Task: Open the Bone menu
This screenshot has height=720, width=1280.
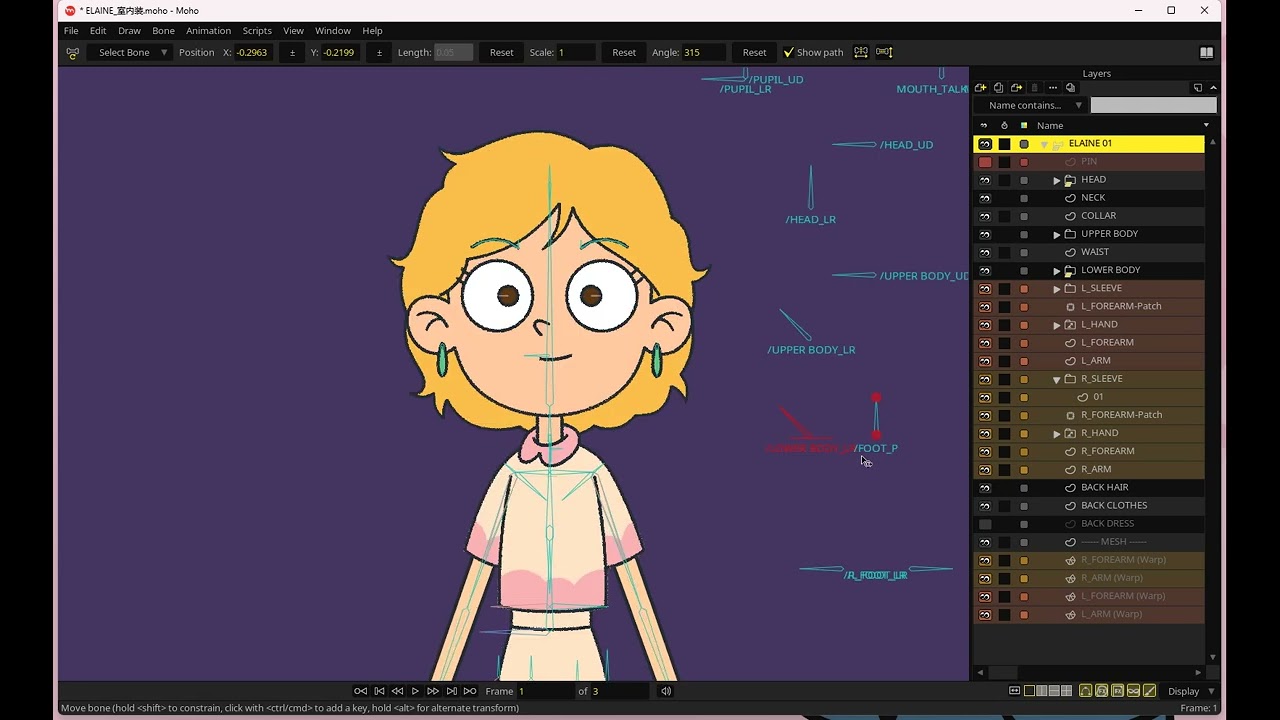Action: [x=163, y=31]
